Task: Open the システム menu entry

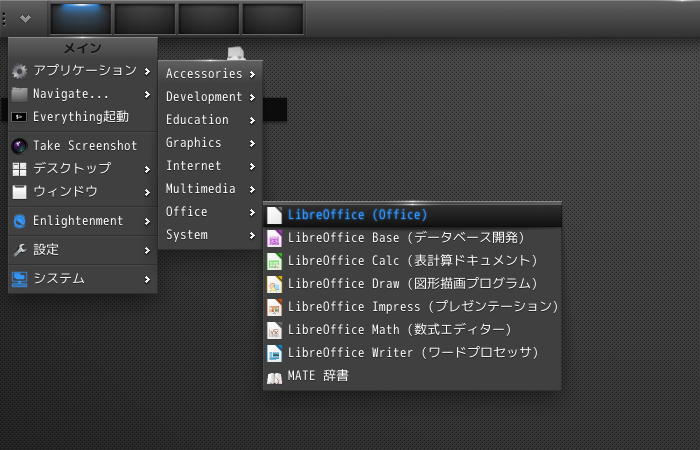Action: point(83,279)
